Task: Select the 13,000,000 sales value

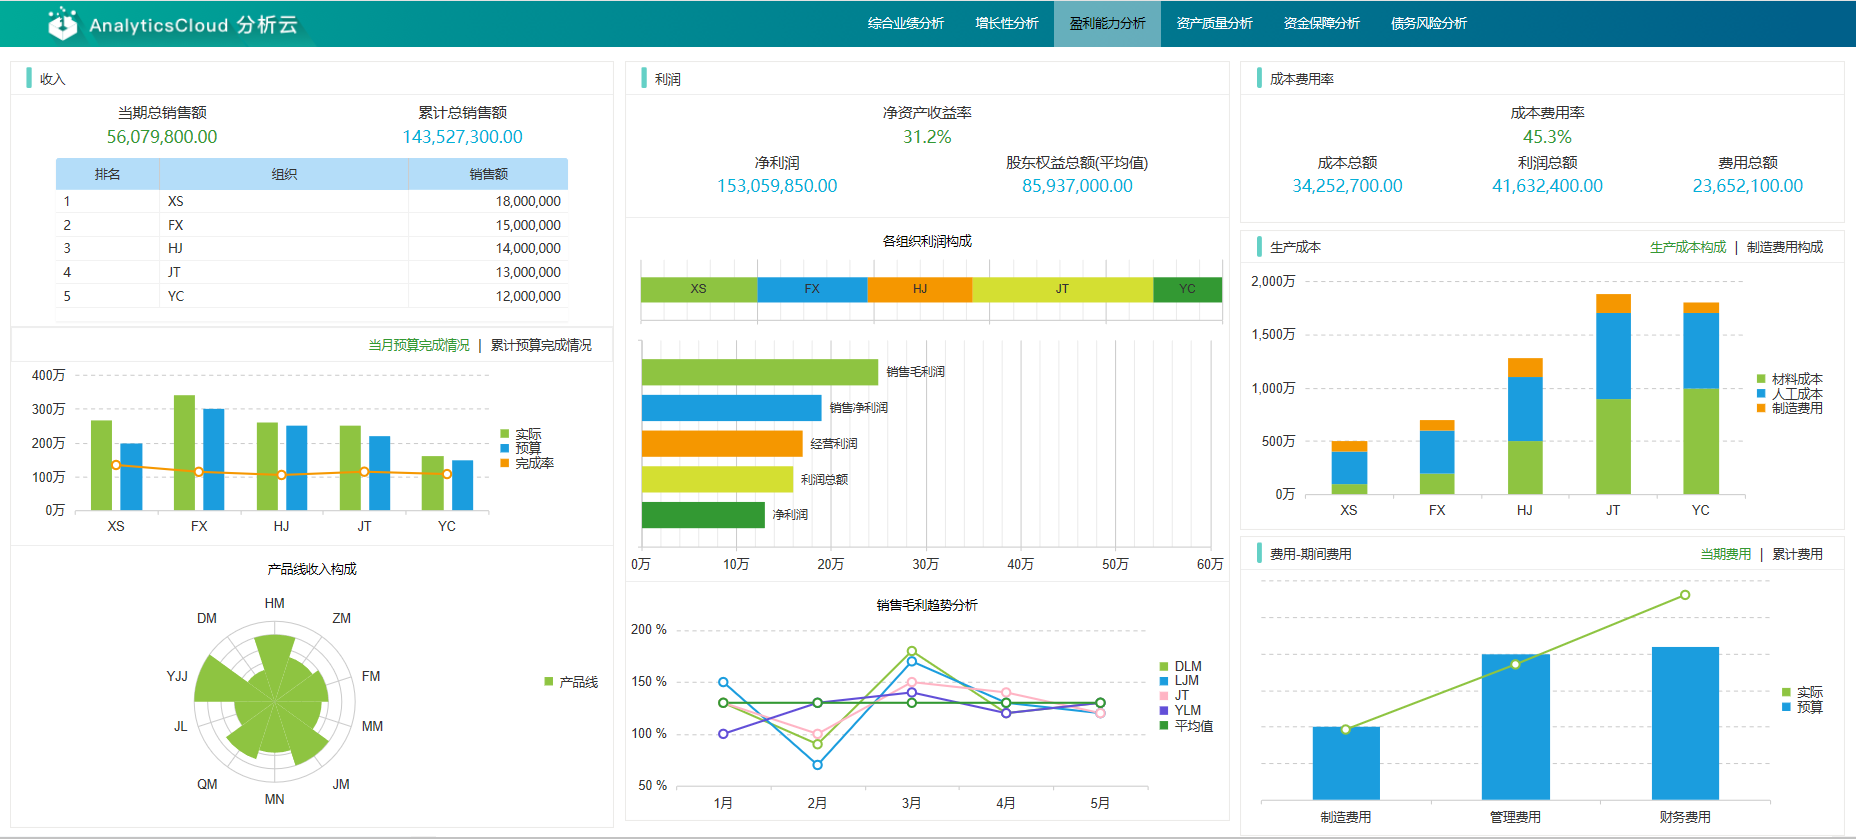Action: click(x=528, y=272)
